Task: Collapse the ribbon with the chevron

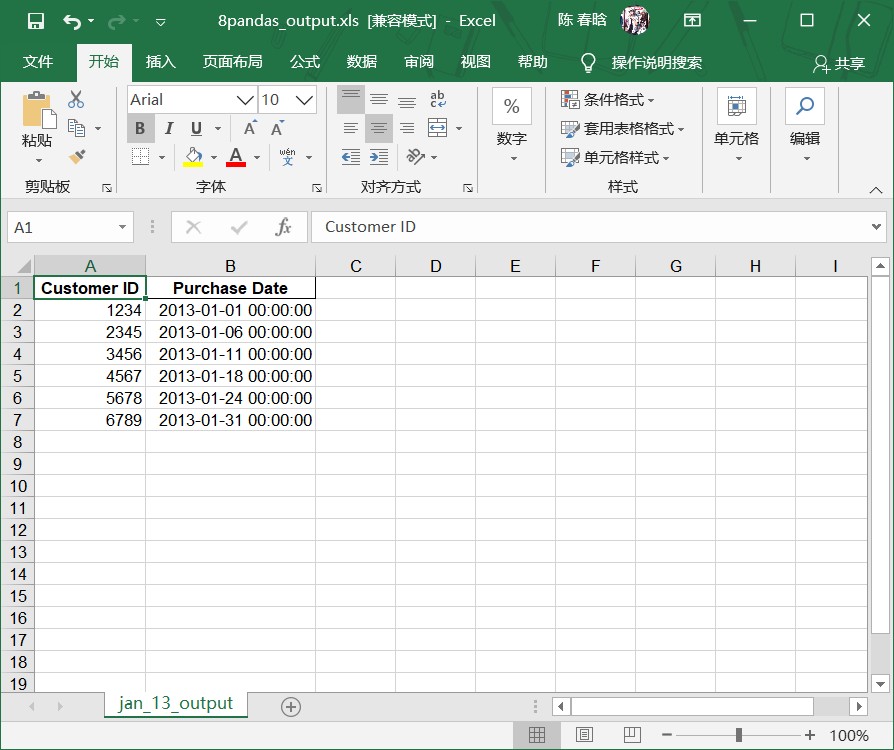Action: pyautogui.click(x=876, y=190)
